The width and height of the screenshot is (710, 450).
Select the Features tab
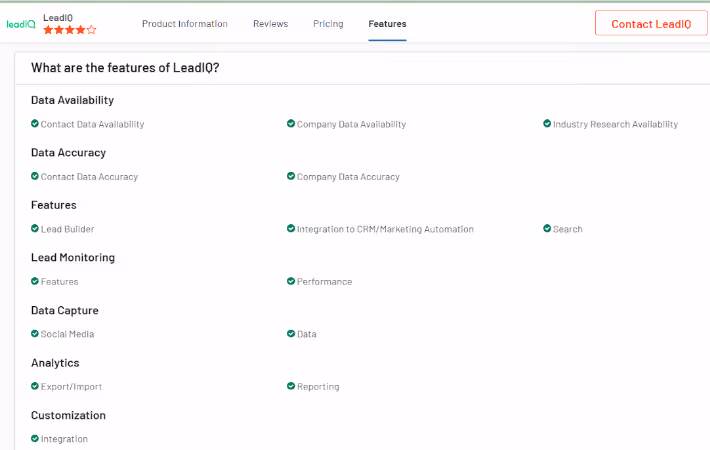pyautogui.click(x=387, y=24)
